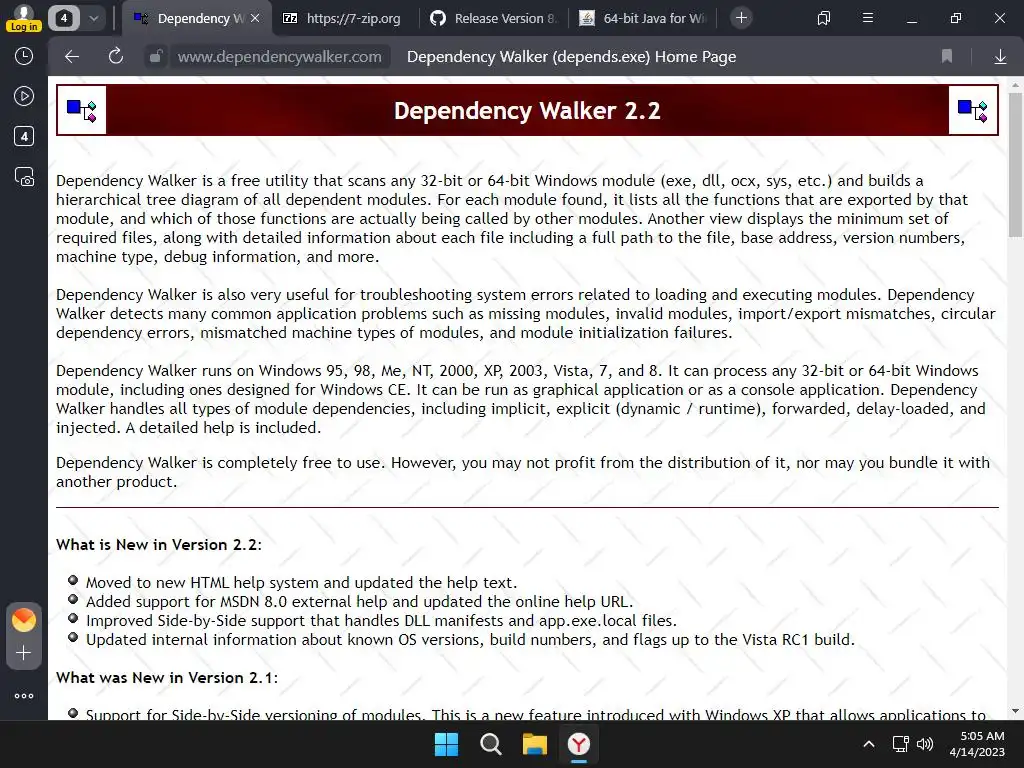The height and width of the screenshot is (768, 1024).
Task: Open Windows taskbar search
Action: pyautogui.click(x=490, y=744)
